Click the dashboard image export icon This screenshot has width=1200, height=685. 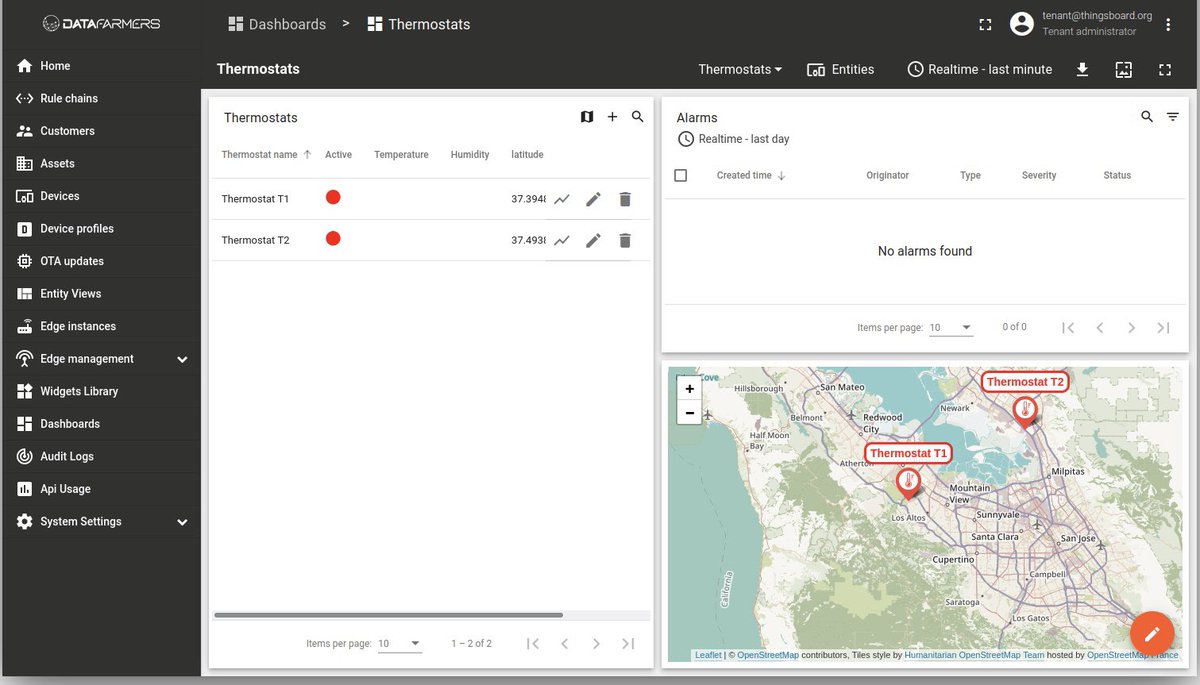coord(1123,70)
